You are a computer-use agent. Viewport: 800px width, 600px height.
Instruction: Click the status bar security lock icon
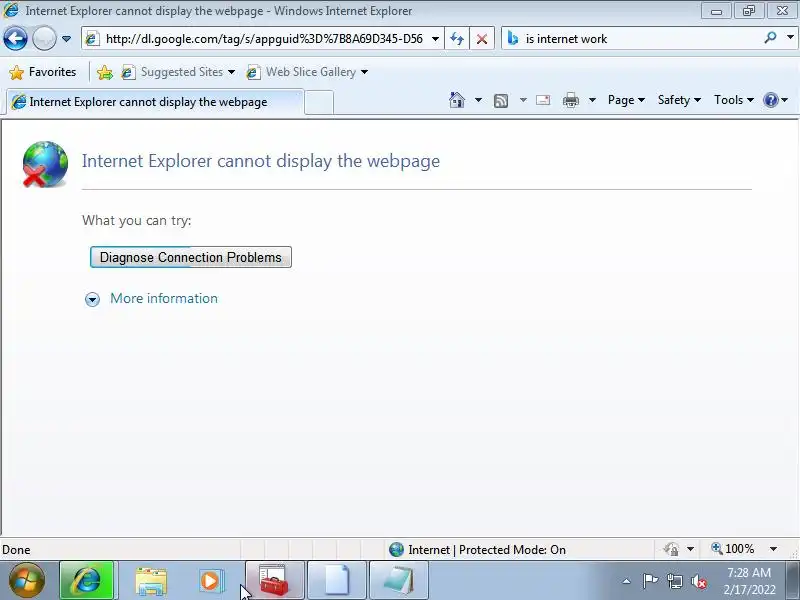(x=671, y=549)
